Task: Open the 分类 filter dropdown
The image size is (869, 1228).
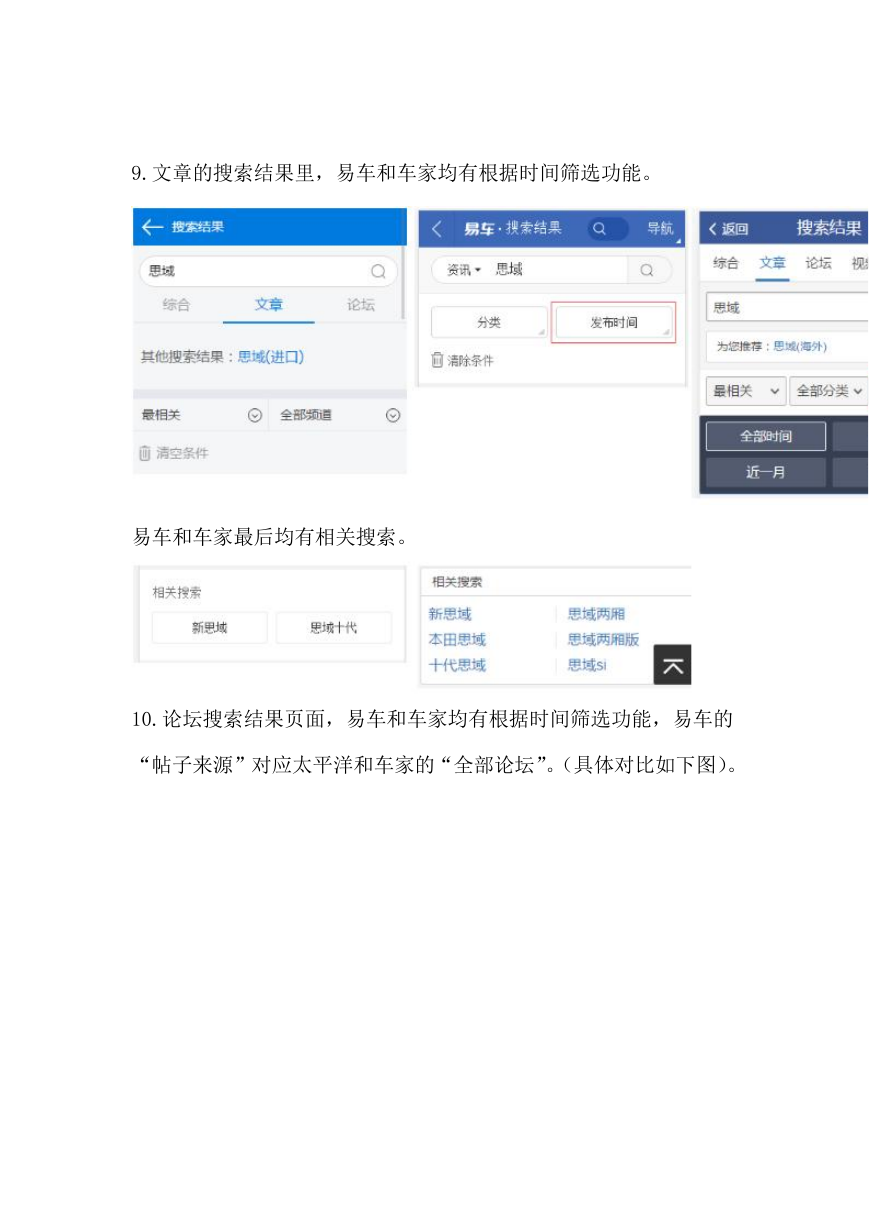Action: click(x=489, y=323)
